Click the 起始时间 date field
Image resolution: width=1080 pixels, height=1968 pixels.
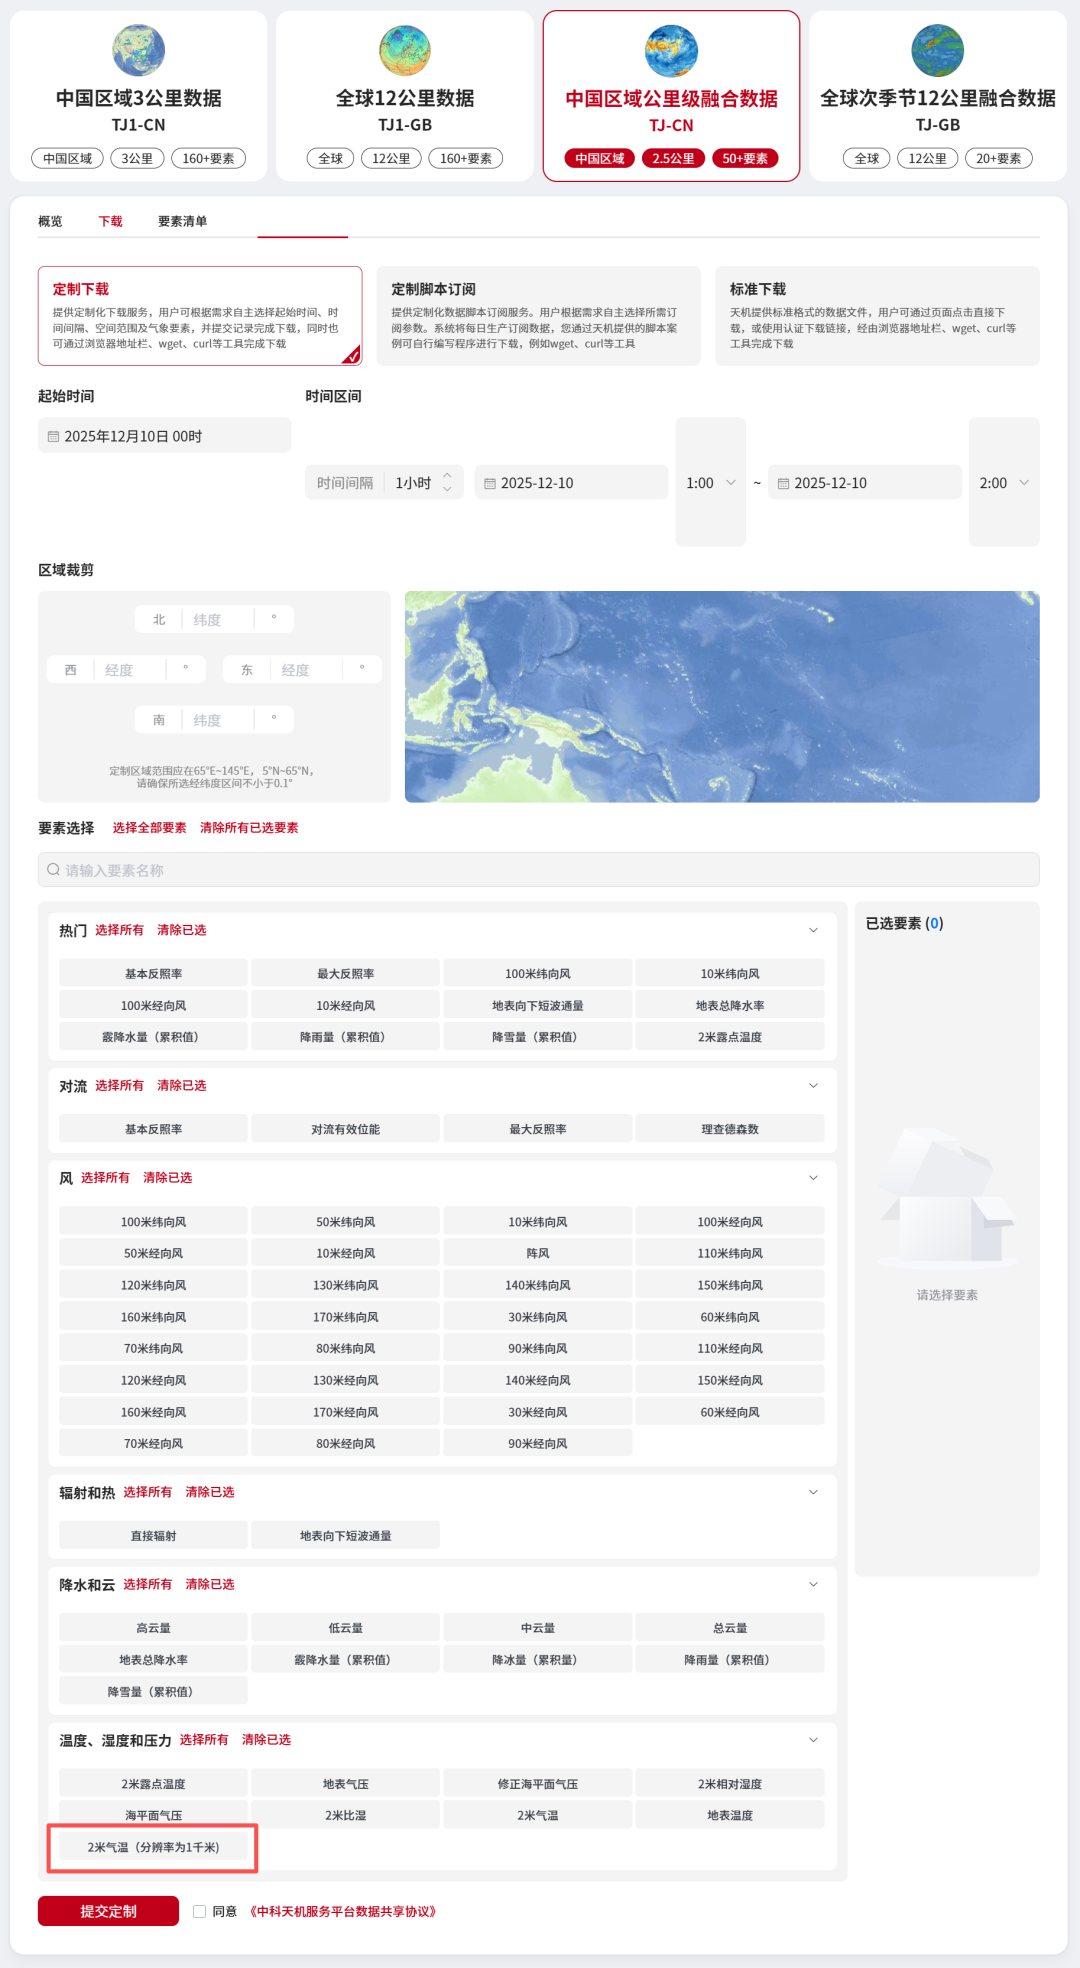point(164,436)
